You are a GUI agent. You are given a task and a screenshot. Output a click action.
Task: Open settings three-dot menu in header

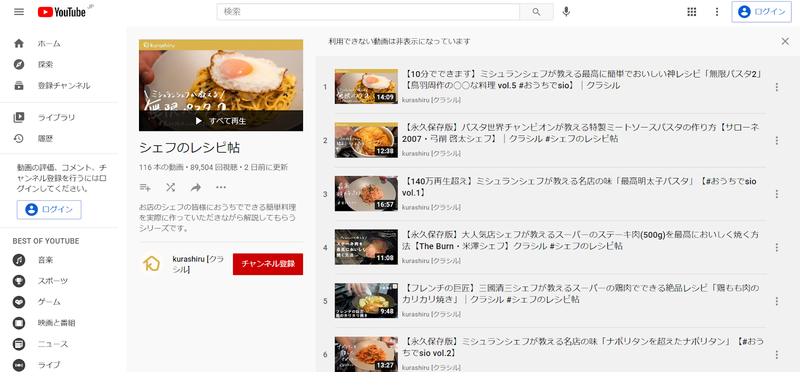717,12
